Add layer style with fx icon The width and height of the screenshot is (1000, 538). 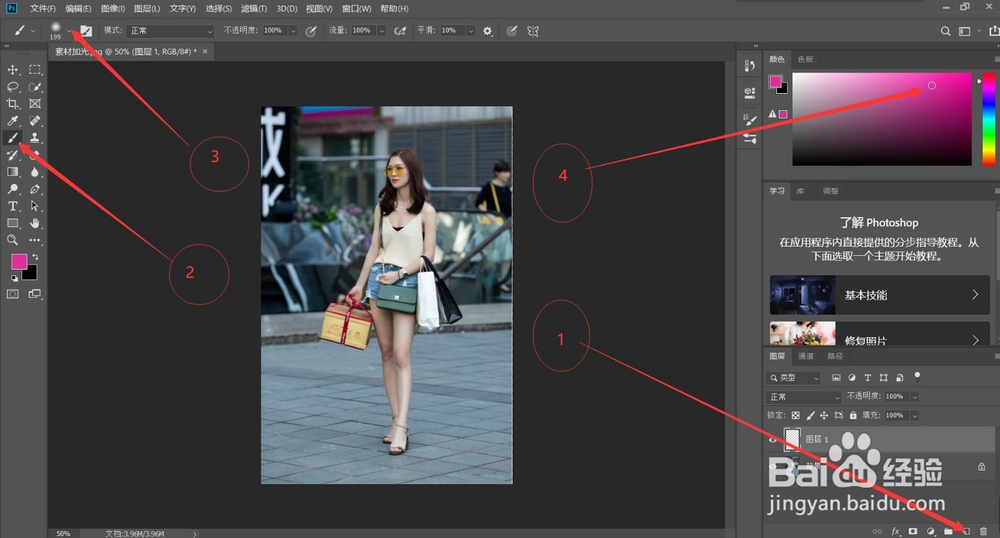pyautogui.click(x=896, y=531)
